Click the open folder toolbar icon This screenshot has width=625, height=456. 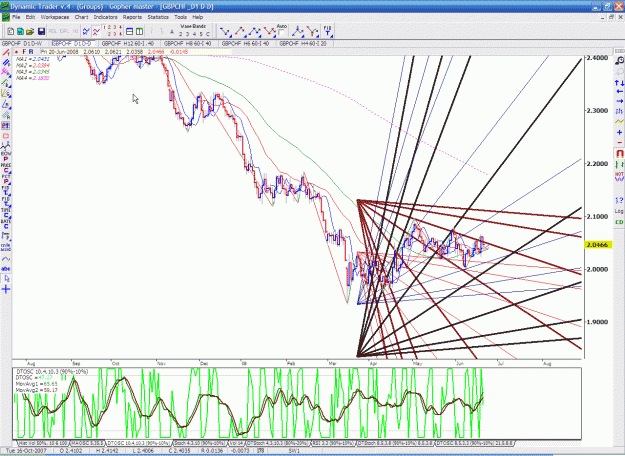click(x=30, y=31)
